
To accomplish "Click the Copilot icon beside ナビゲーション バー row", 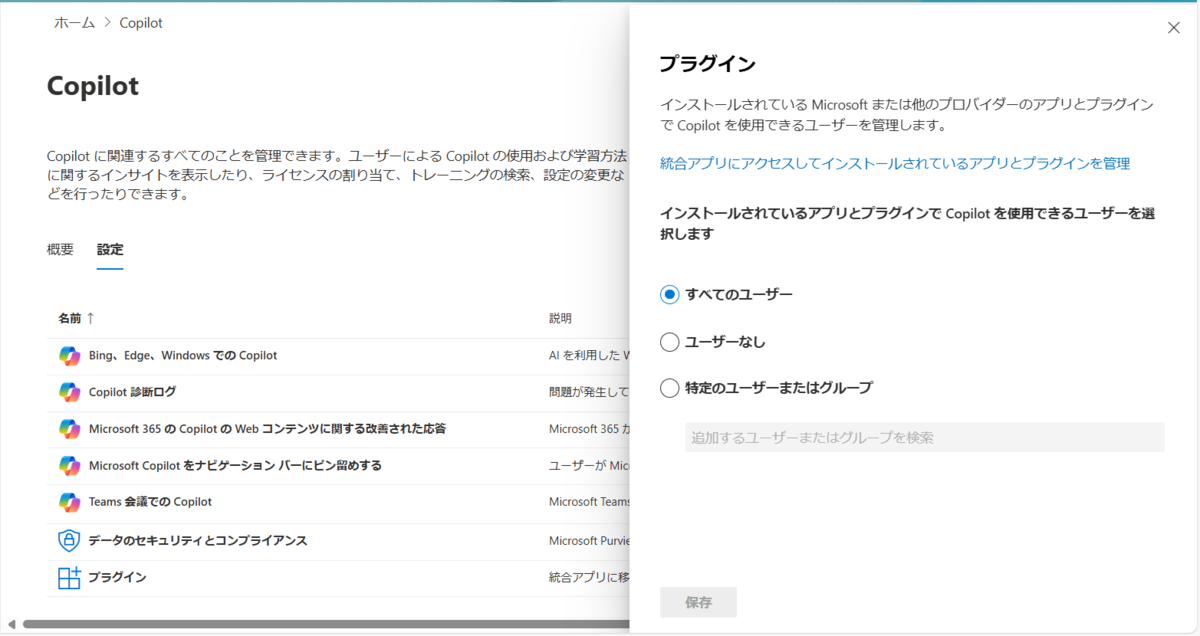I will (69, 465).
